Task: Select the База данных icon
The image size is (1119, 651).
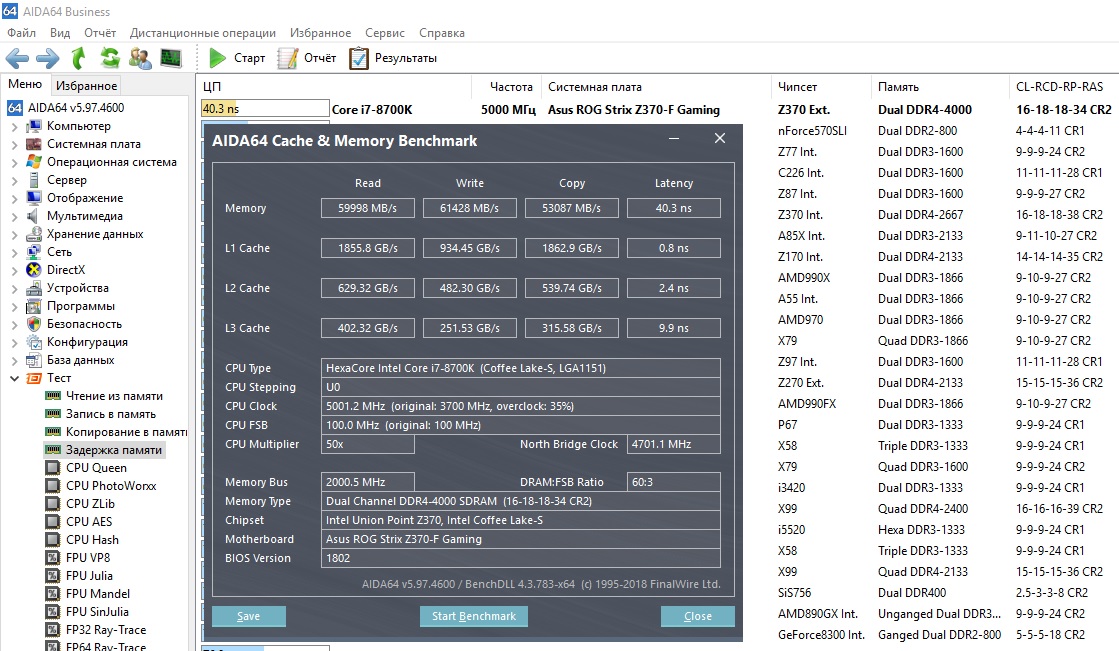Action: tap(34, 360)
